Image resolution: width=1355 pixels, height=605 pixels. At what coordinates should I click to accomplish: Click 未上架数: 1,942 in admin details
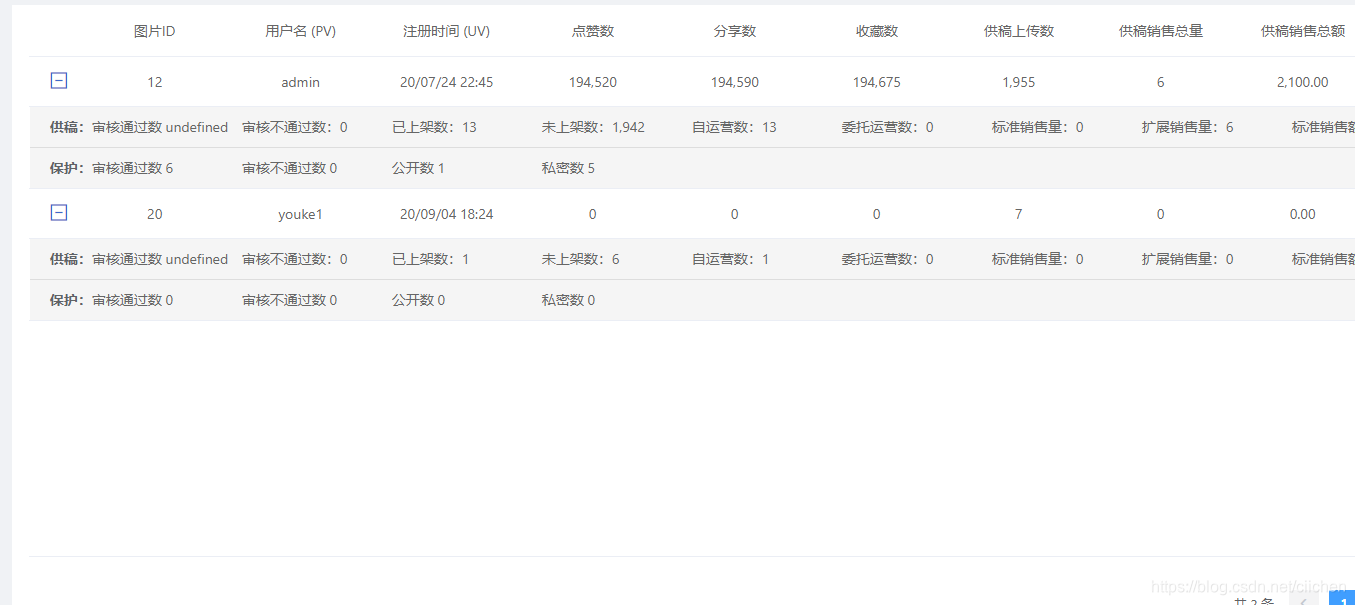[593, 127]
